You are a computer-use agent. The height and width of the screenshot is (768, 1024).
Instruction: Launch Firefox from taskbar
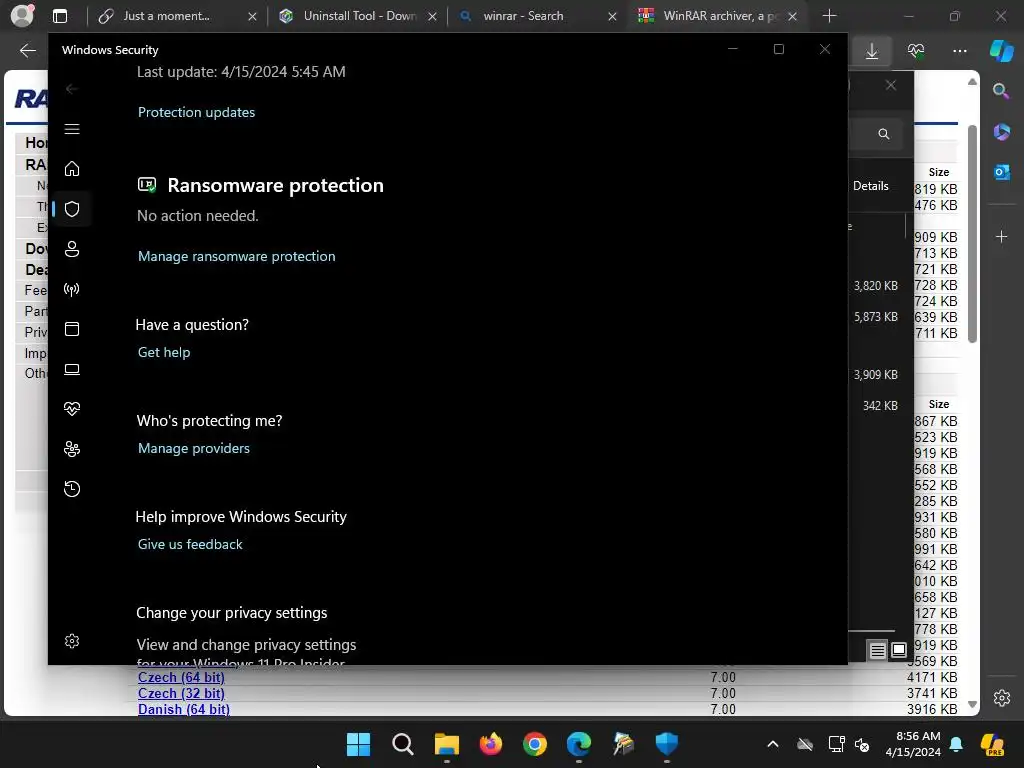click(491, 744)
